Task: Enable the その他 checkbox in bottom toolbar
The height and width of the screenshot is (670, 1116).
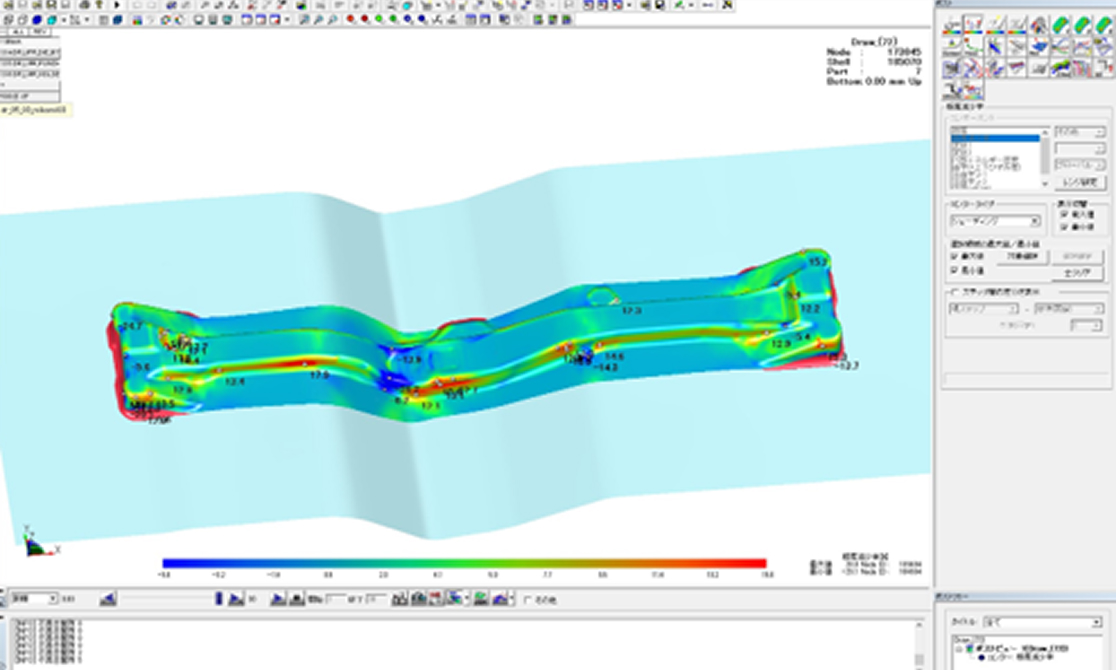Action: [x=528, y=600]
